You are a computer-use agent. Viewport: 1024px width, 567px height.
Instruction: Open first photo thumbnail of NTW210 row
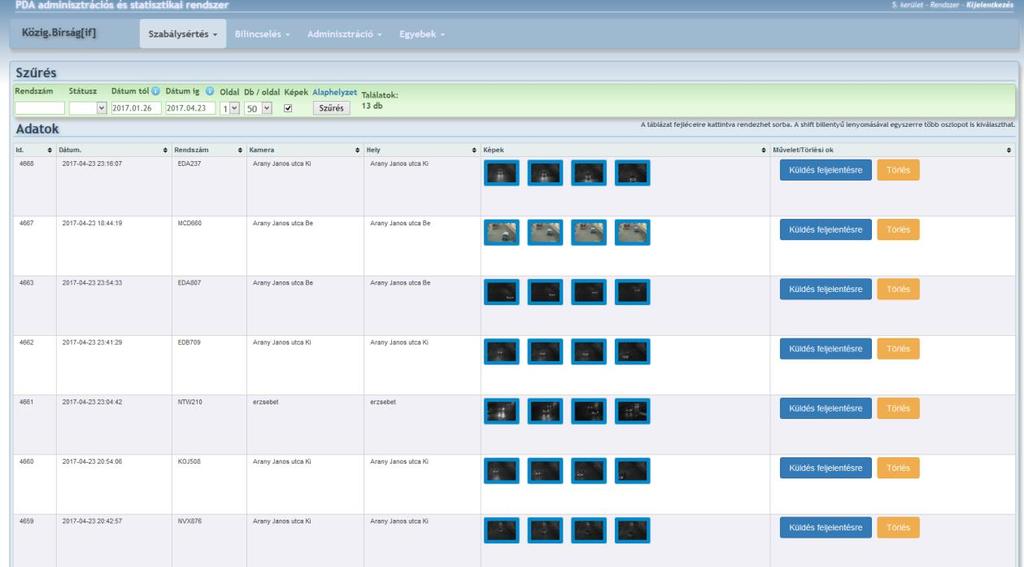click(x=502, y=412)
